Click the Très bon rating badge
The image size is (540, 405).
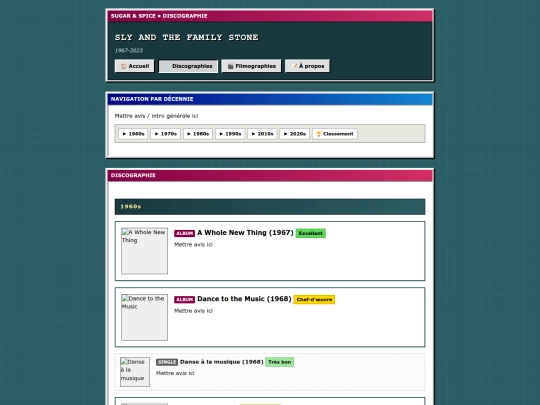click(x=280, y=362)
